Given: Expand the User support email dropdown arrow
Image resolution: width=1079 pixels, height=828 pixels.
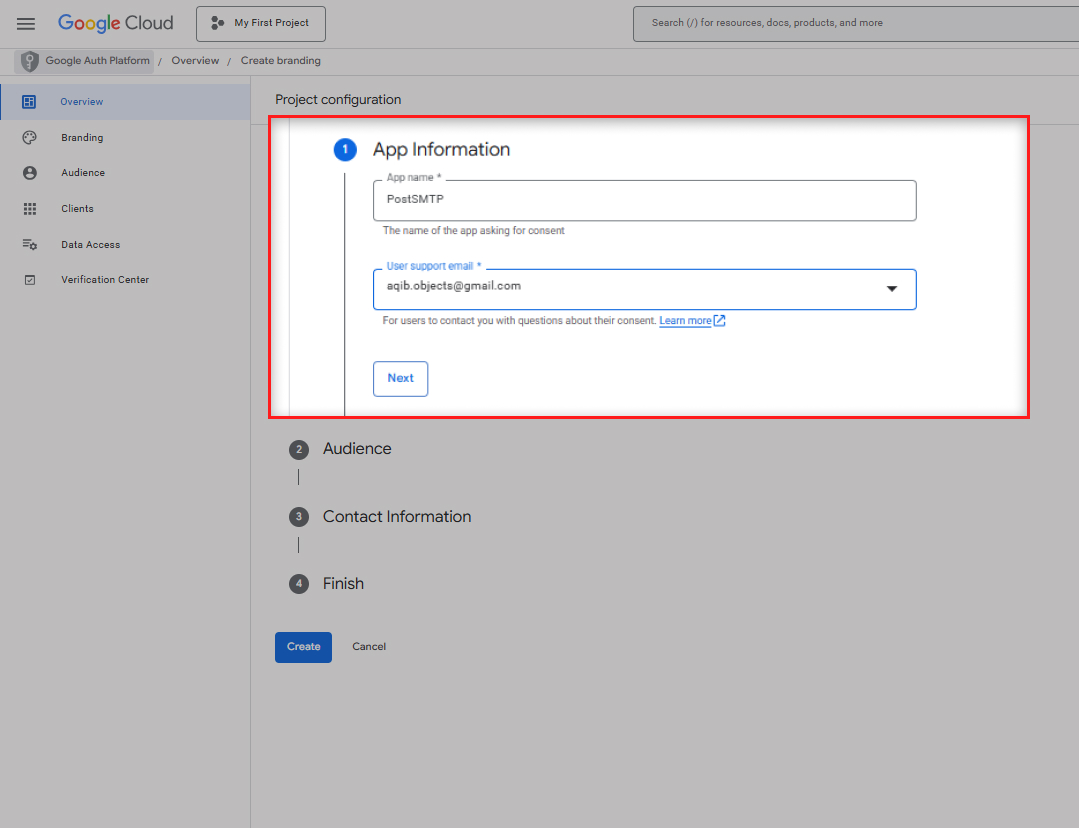Looking at the screenshot, I should click(x=891, y=289).
